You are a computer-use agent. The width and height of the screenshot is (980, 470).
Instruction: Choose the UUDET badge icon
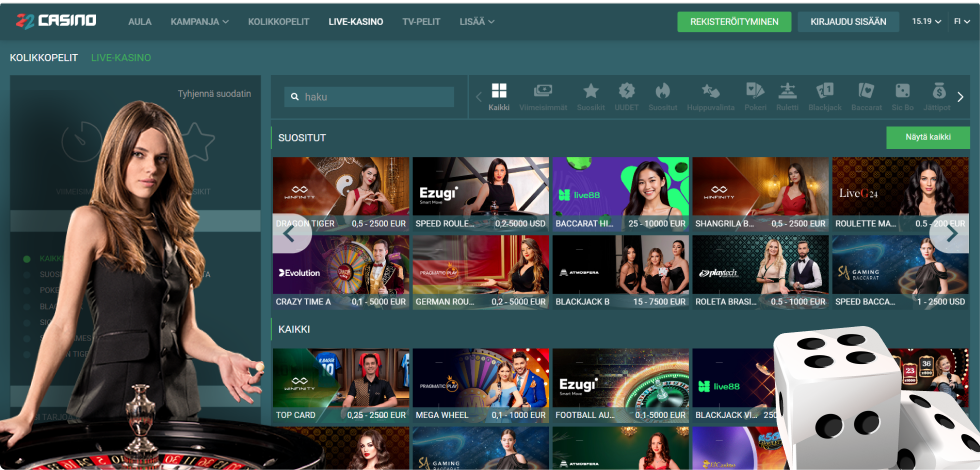click(x=626, y=91)
